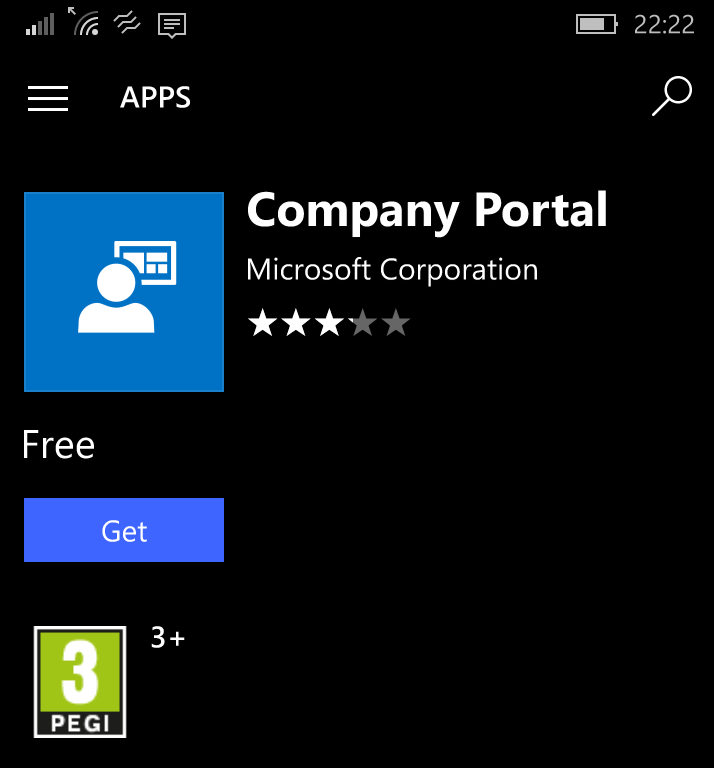The width and height of the screenshot is (714, 768).
Task: Tap the PEGI 3 age rating badge
Action: tap(80, 682)
